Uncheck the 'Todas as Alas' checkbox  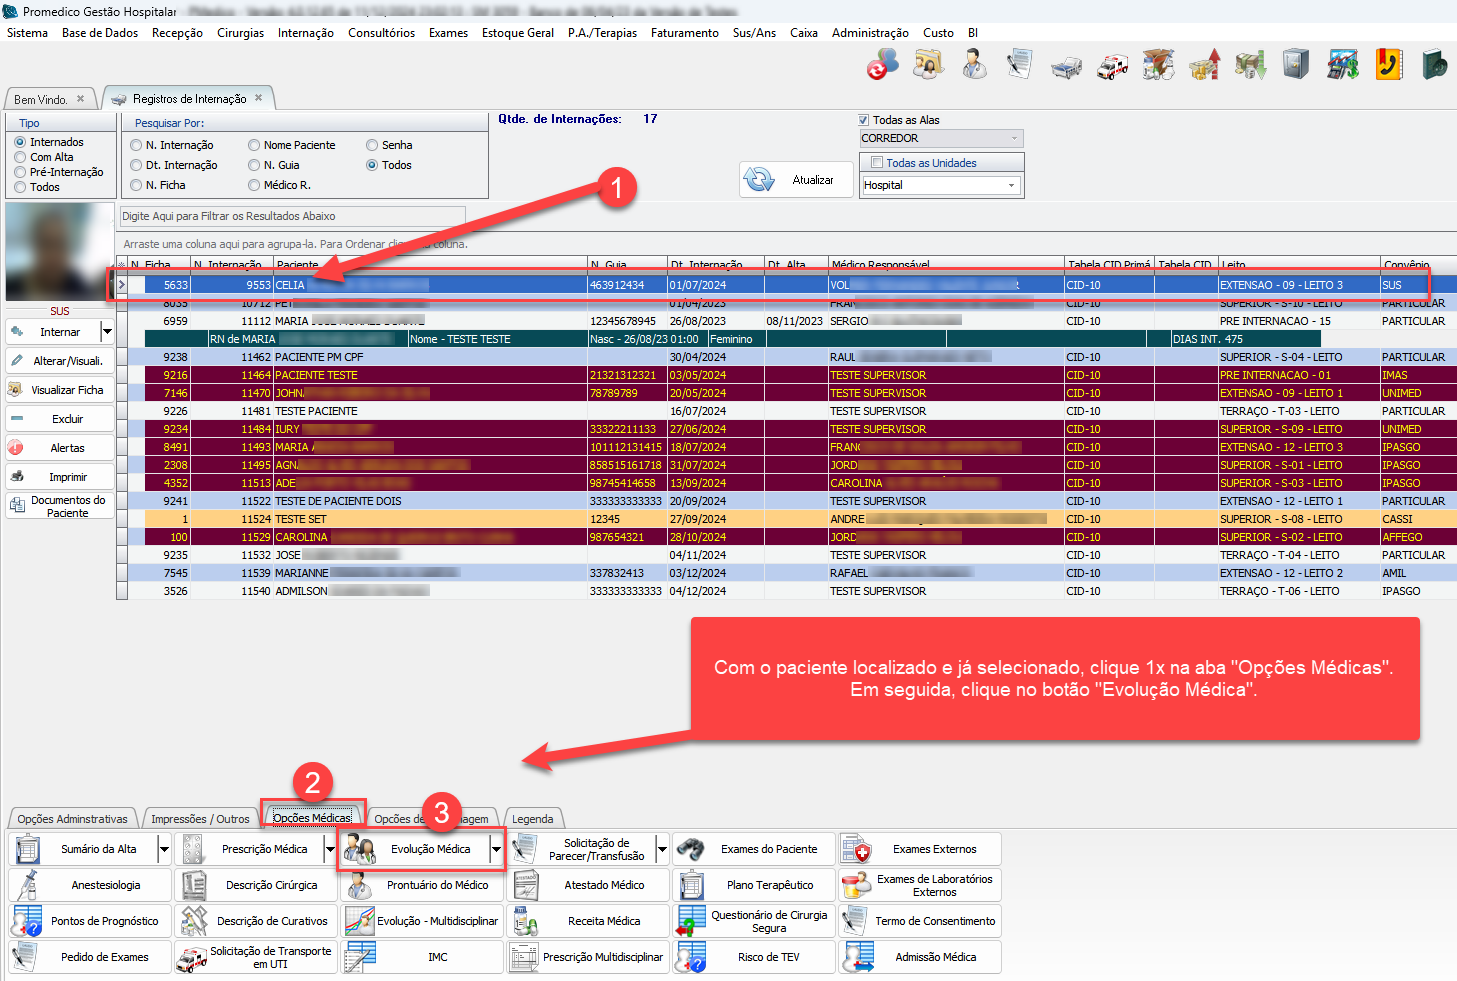click(864, 120)
